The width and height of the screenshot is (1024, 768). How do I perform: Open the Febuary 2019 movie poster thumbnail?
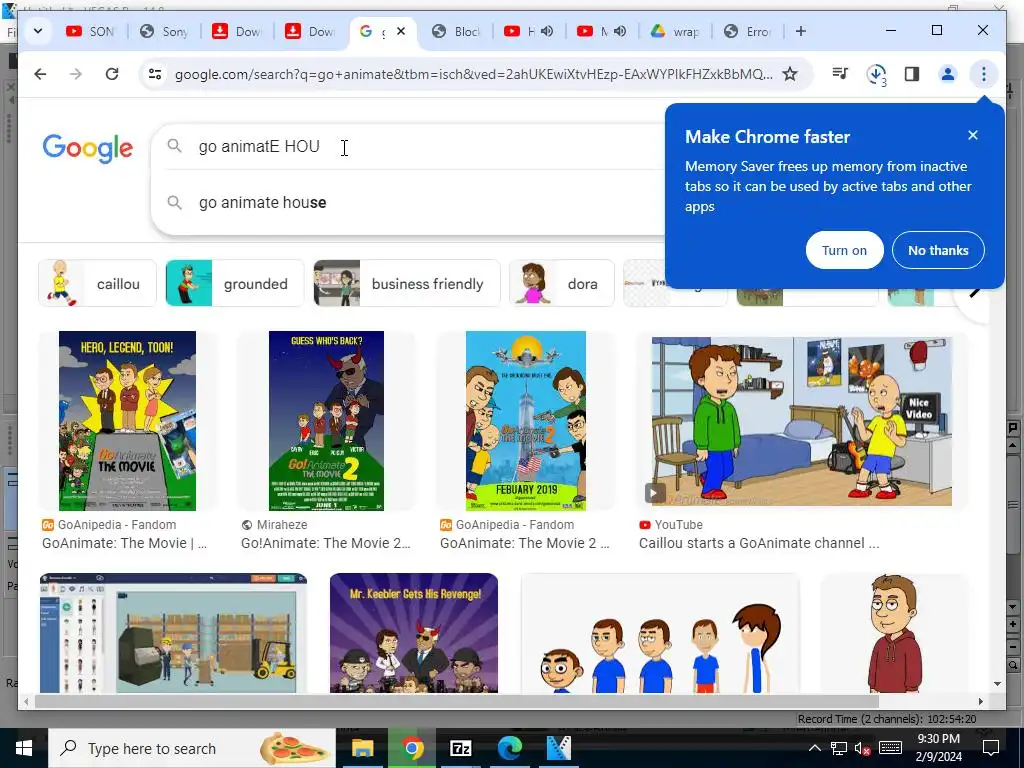(x=526, y=421)
